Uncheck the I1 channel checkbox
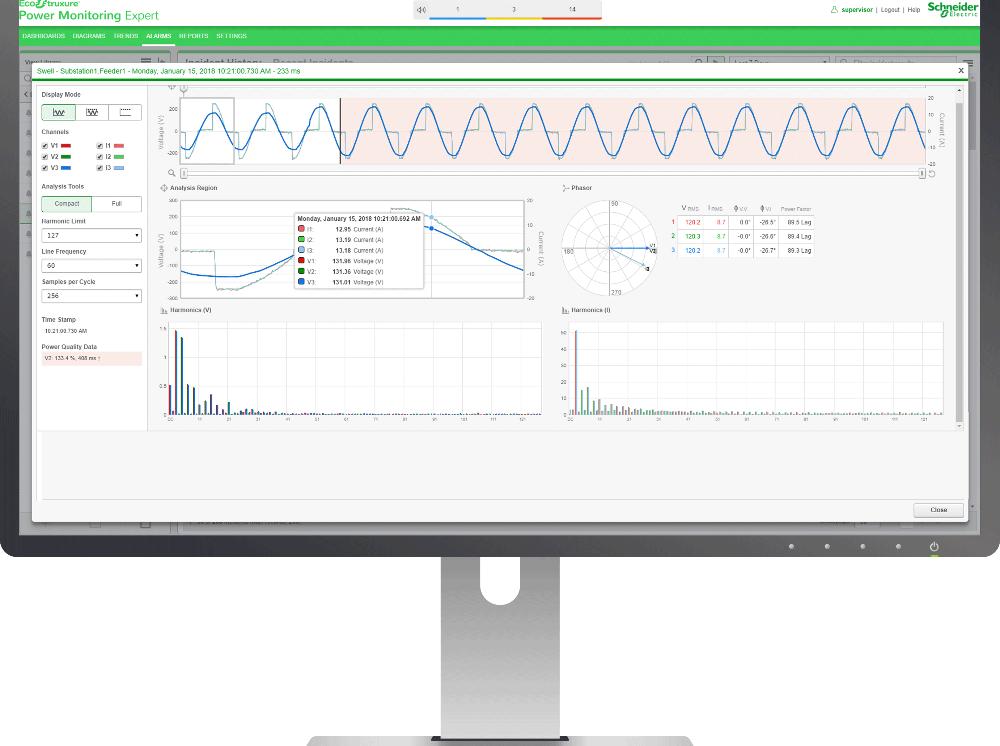Viewport: 1000px width, 746px height. [99, 146]
